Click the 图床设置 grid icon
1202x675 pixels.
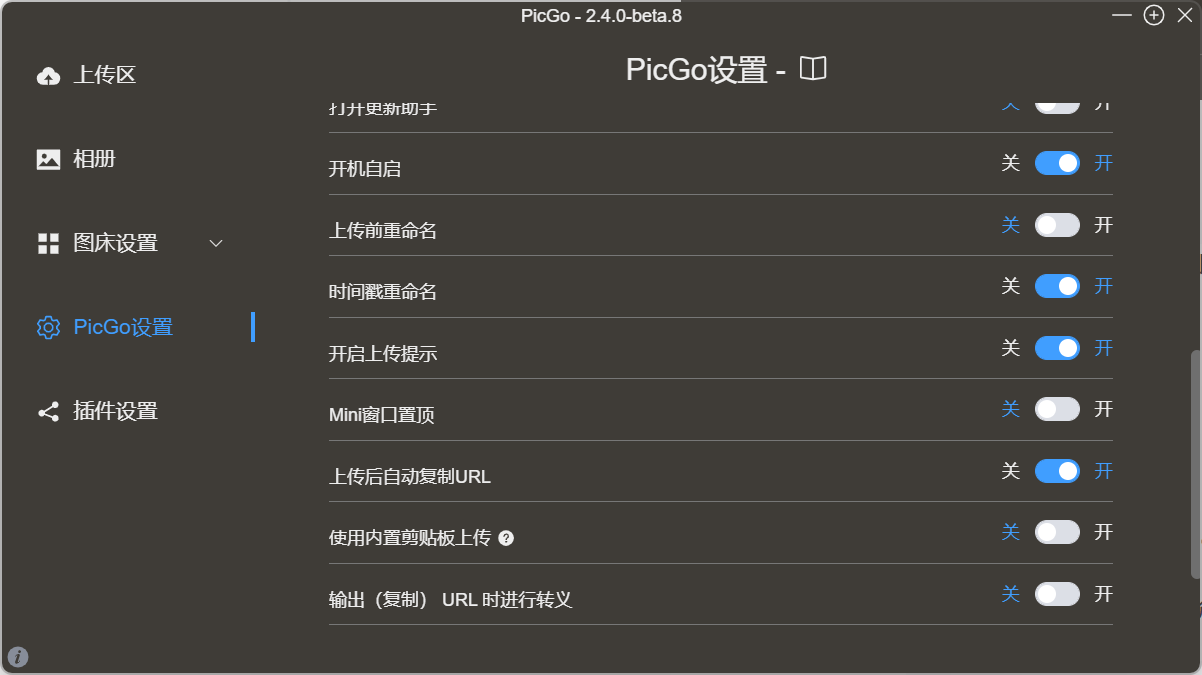click(x=48, y=243)
